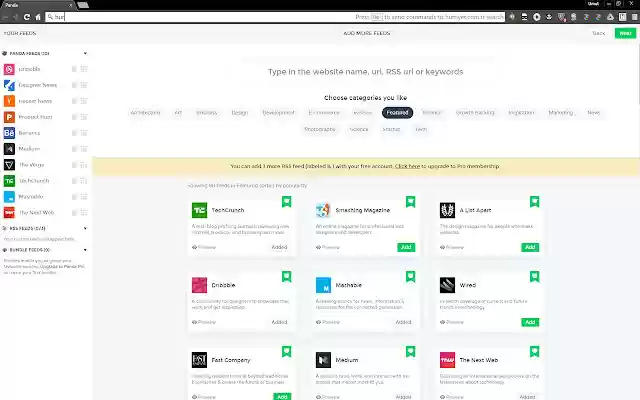Add A List Apart feed
This screenshot has height=400, width=640.
(x=530, y=247)
